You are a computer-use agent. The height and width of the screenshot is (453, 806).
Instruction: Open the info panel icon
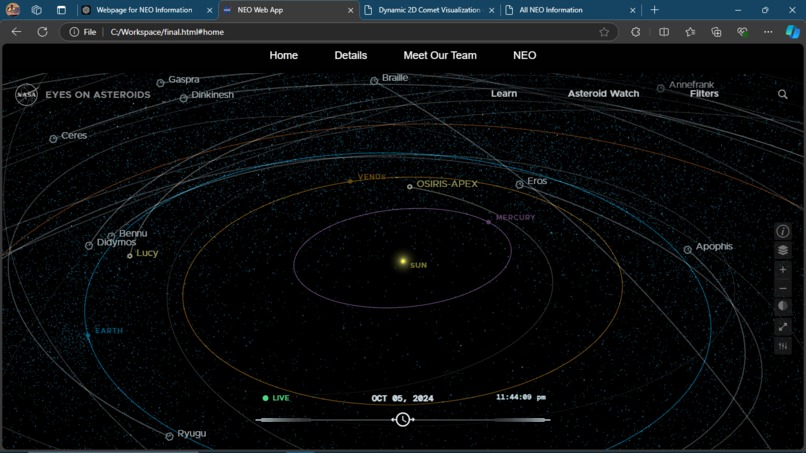[782, 231]
